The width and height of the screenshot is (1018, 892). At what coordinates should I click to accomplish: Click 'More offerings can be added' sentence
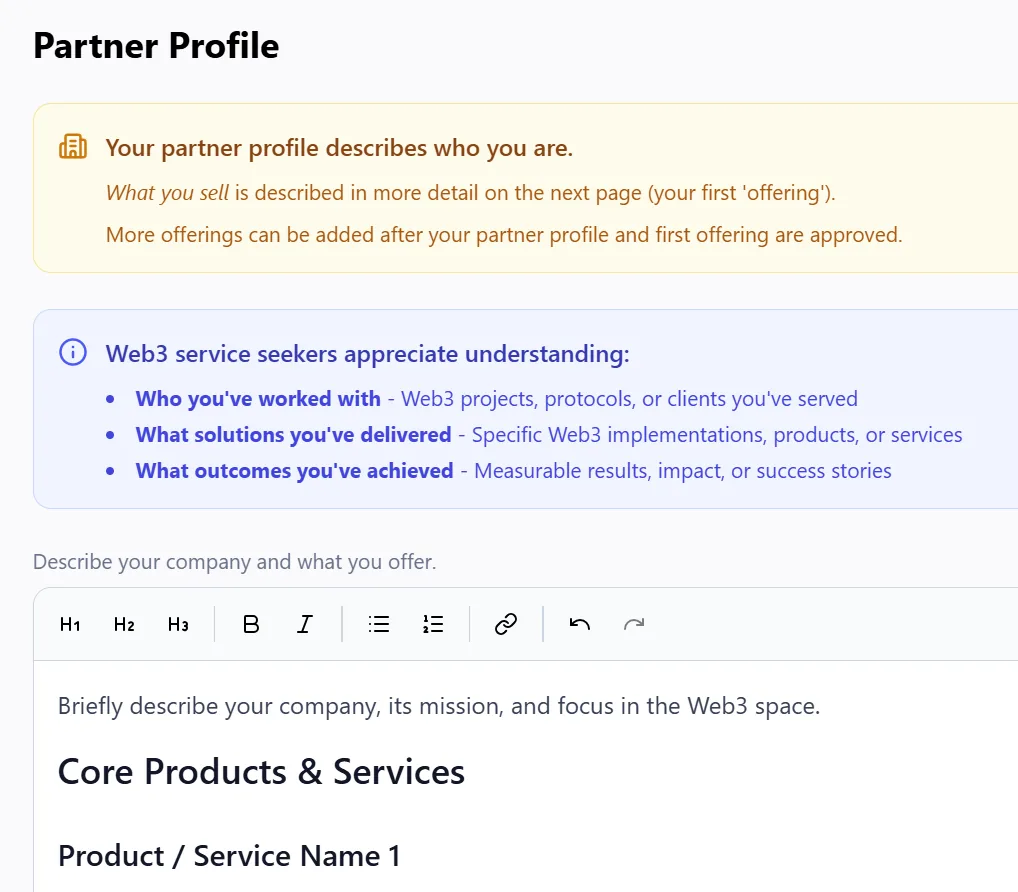[x=504, y=235]
